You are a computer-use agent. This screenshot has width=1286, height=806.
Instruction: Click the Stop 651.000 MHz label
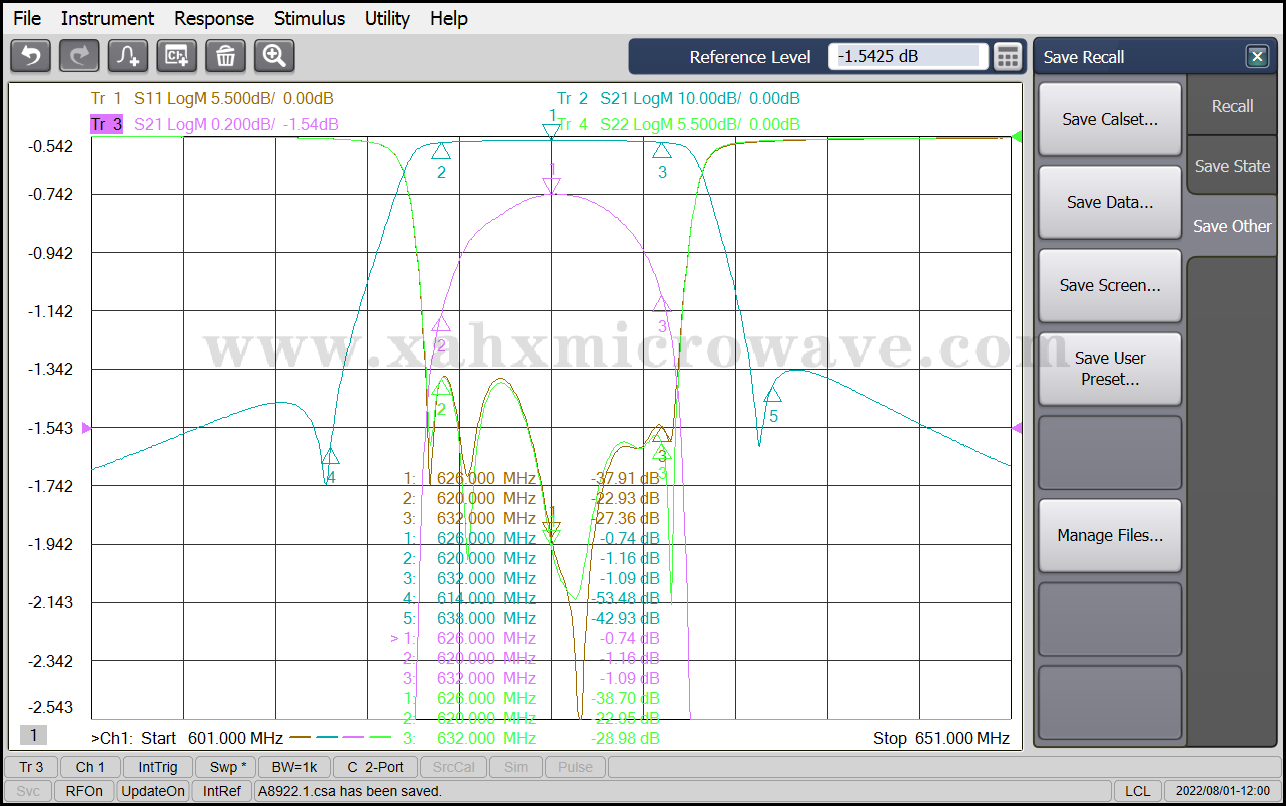pyautogui.click(x=941, y=739)
